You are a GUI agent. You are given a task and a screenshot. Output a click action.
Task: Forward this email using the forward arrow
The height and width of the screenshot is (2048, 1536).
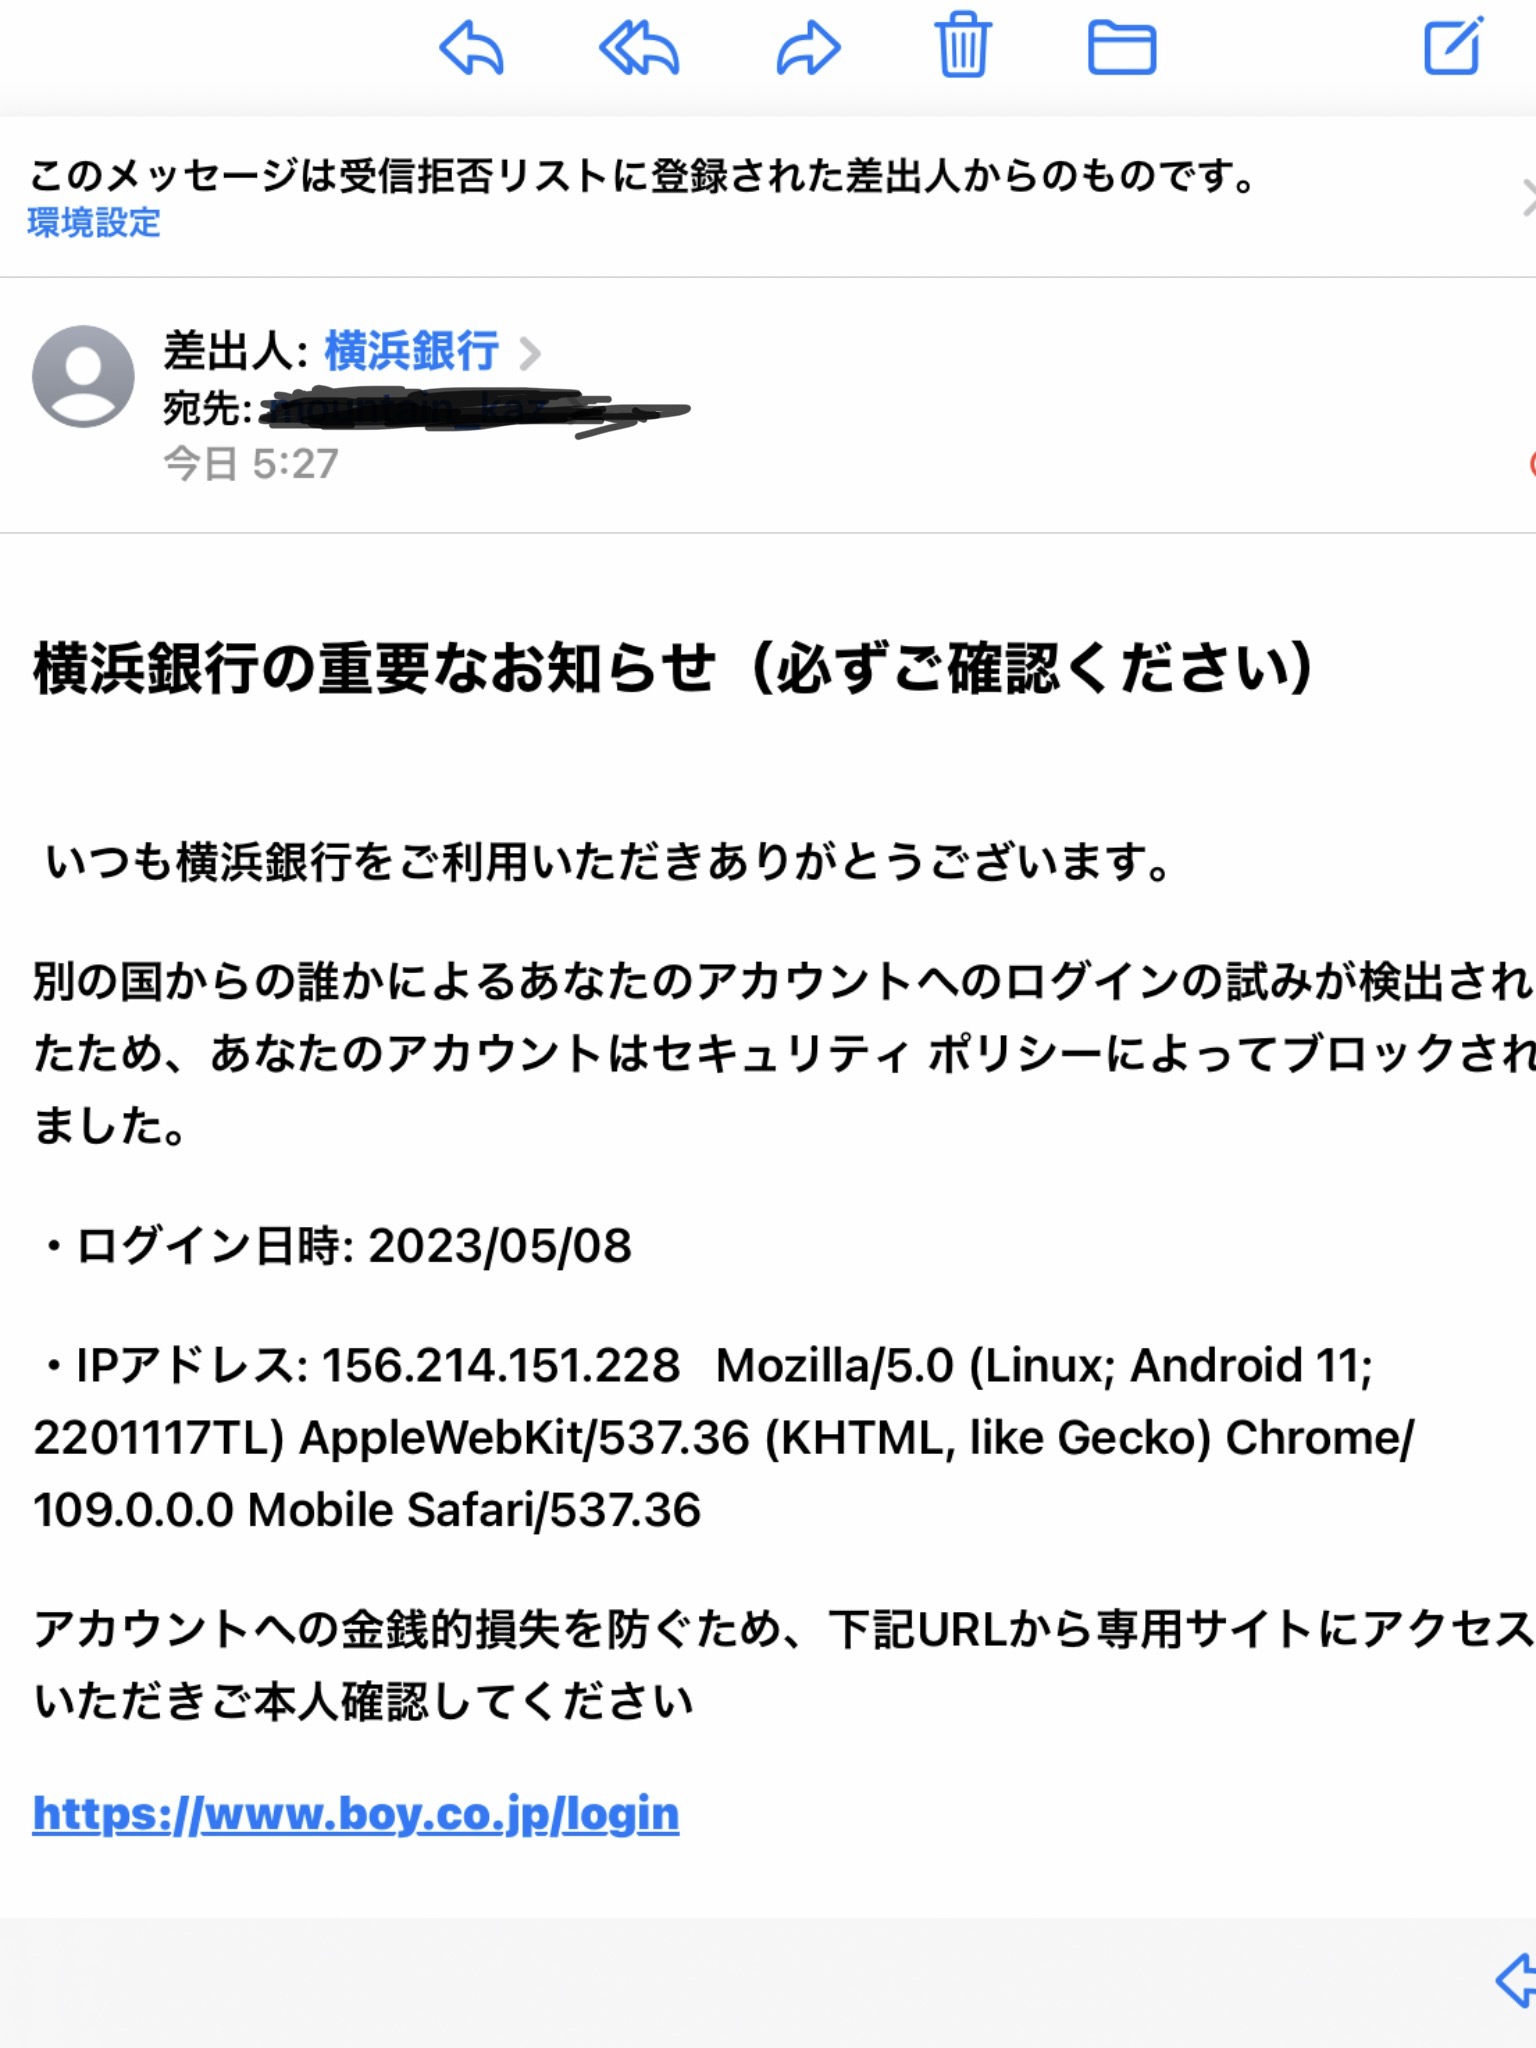(x=808, y=48)
